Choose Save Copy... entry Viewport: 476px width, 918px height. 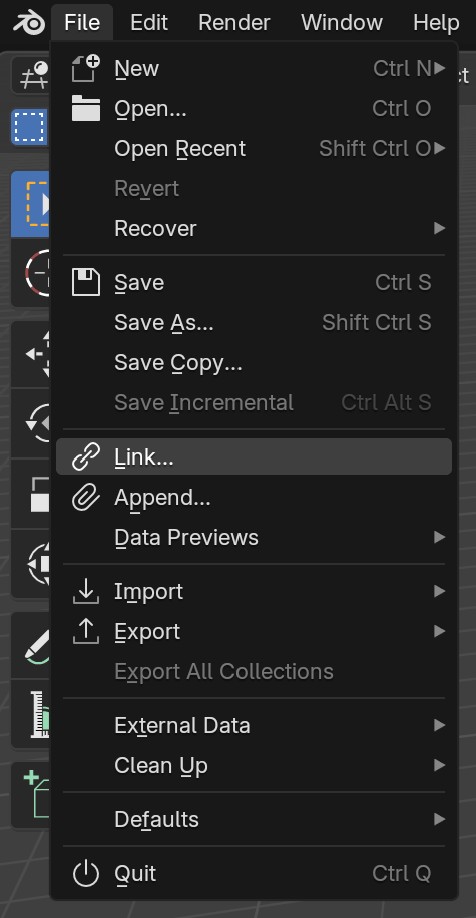pos(254,362)
